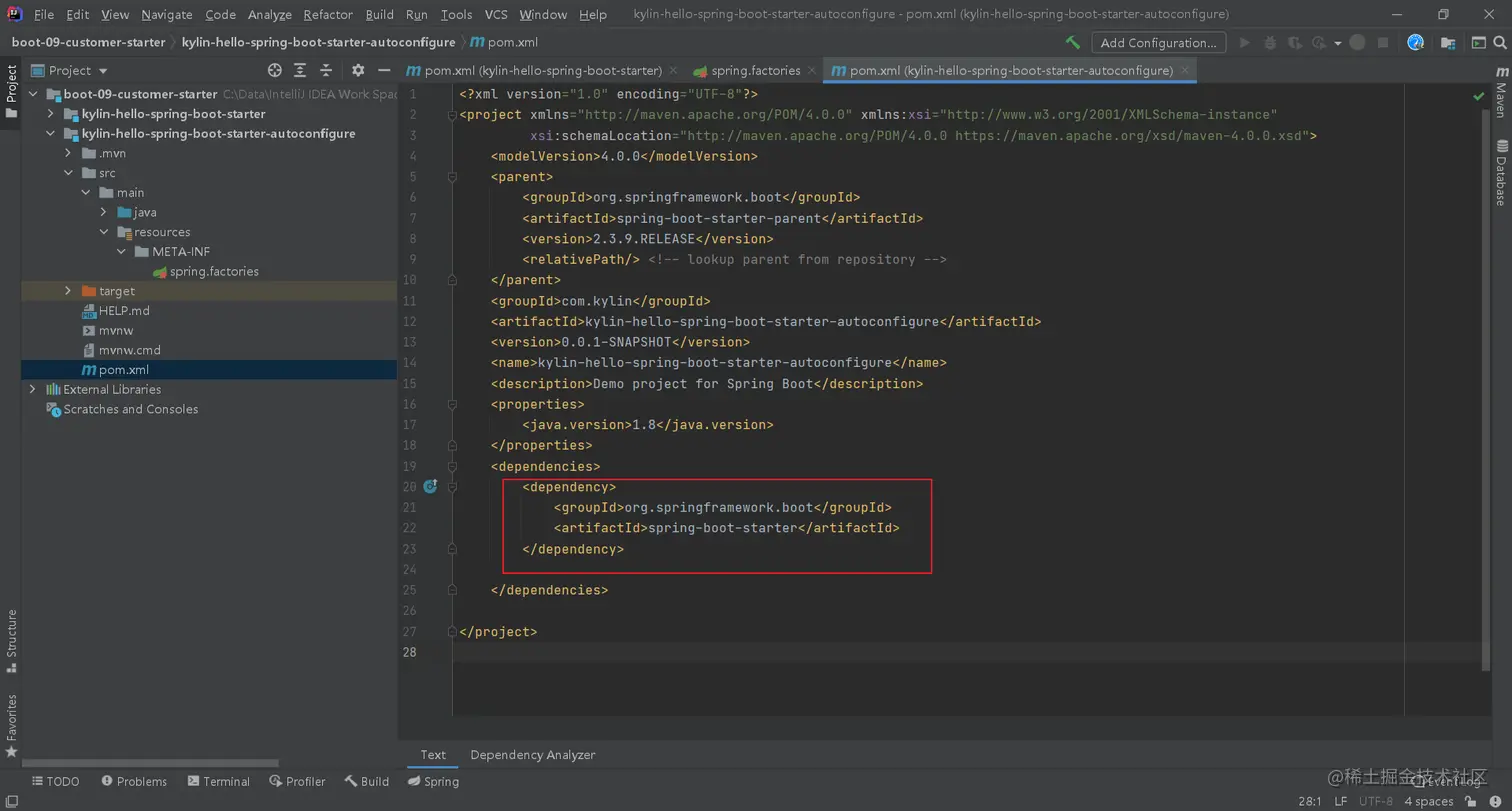Click the Expand All icon in Project panel
Image resolution: width=1512 pixels, height=811 pixels.
point(302,70)
